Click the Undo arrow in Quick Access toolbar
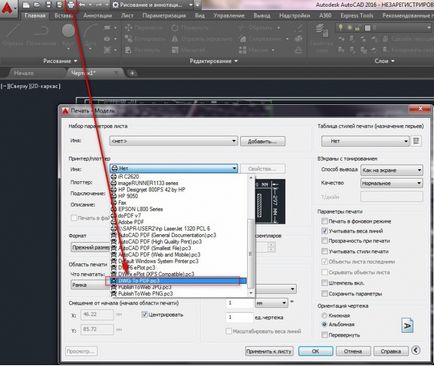 coord(82,5)
